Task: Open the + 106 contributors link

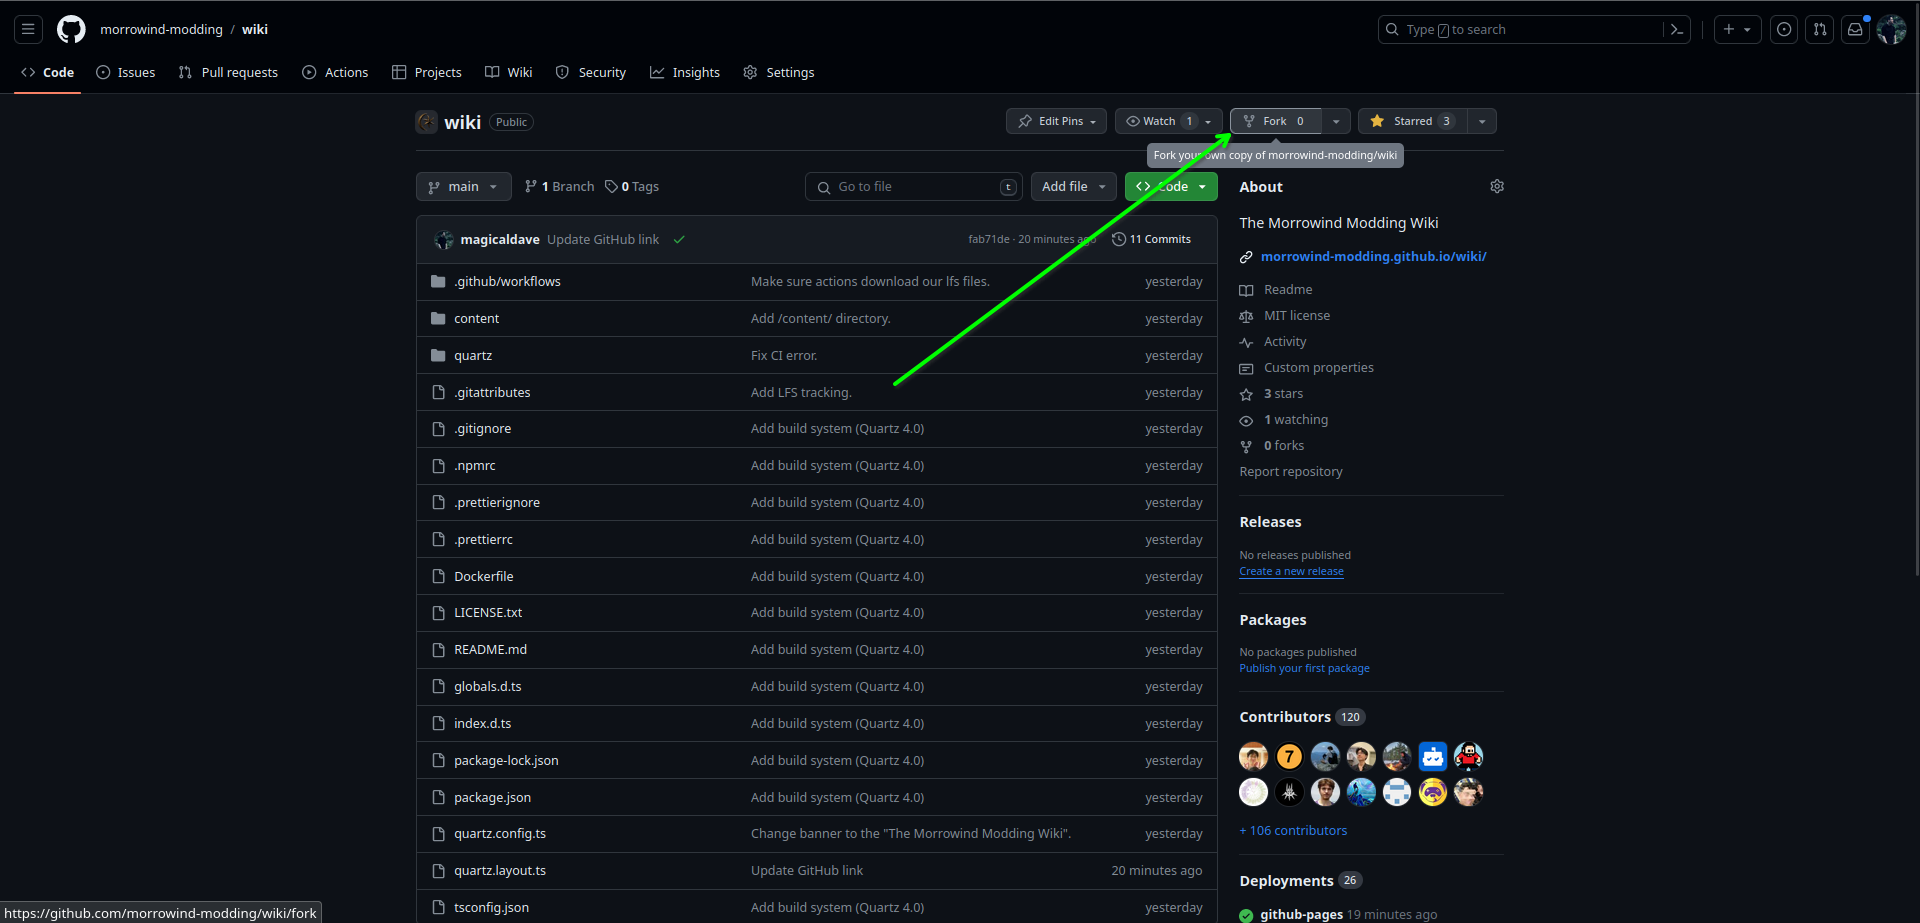Action: [x=1293, y=831]
